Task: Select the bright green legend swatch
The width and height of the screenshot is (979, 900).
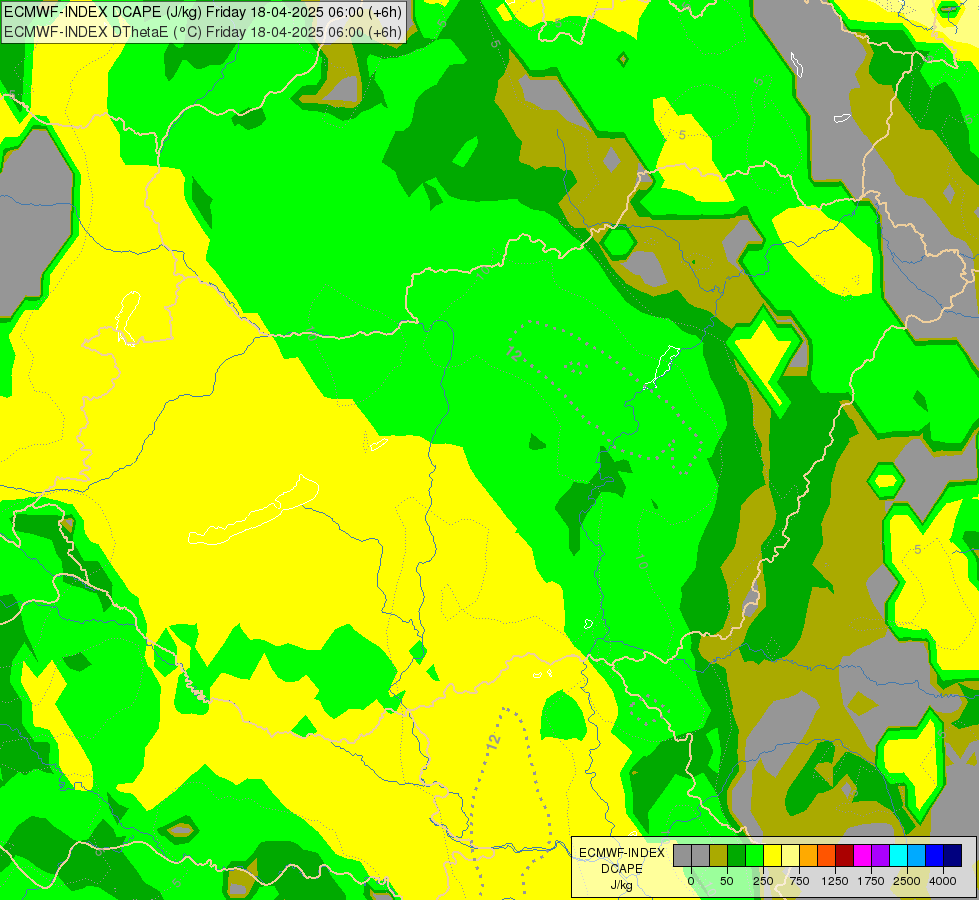Action: (x=755, y=855)
